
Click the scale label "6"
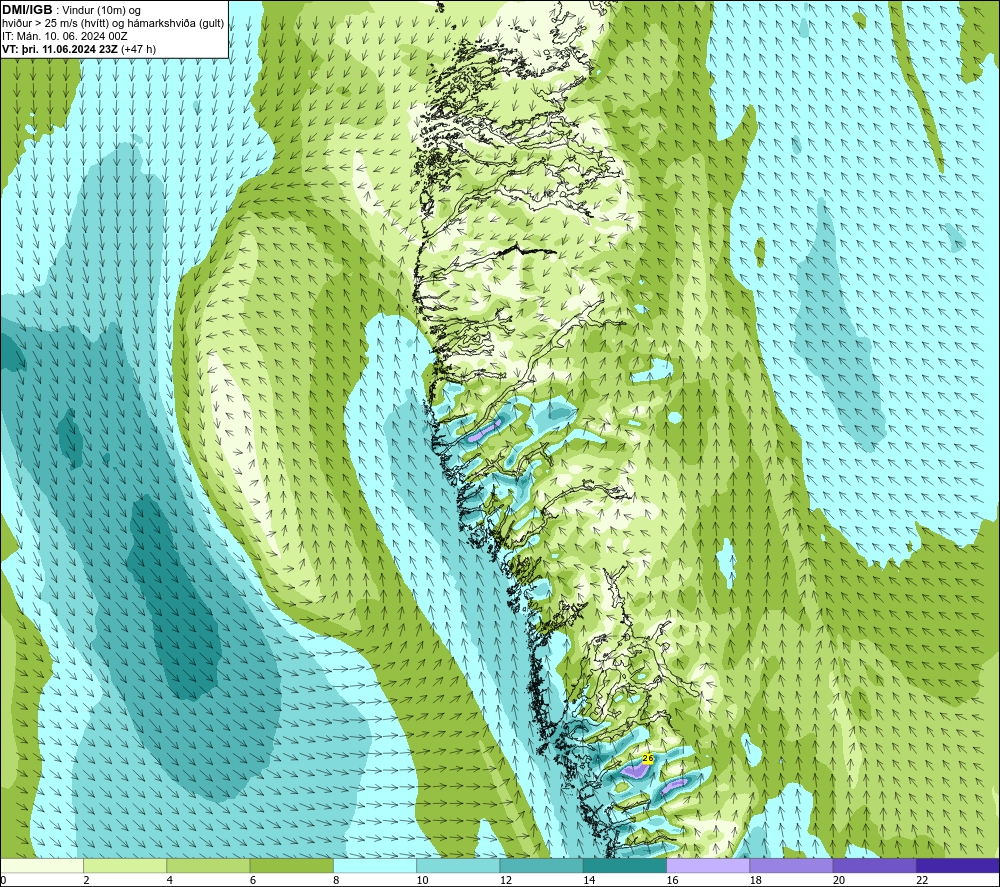253,880
